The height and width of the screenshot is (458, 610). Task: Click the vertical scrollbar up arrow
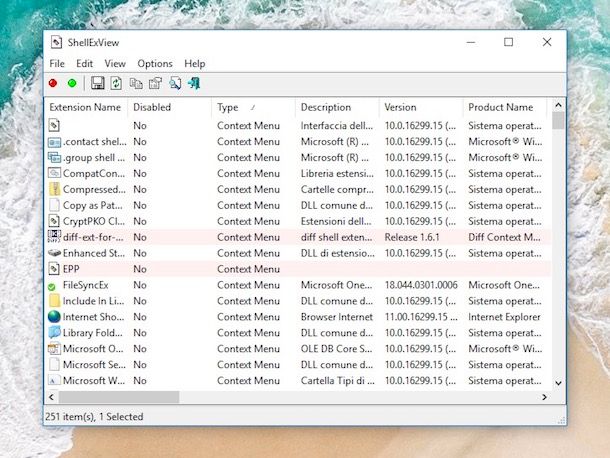[x=558, y=105]
